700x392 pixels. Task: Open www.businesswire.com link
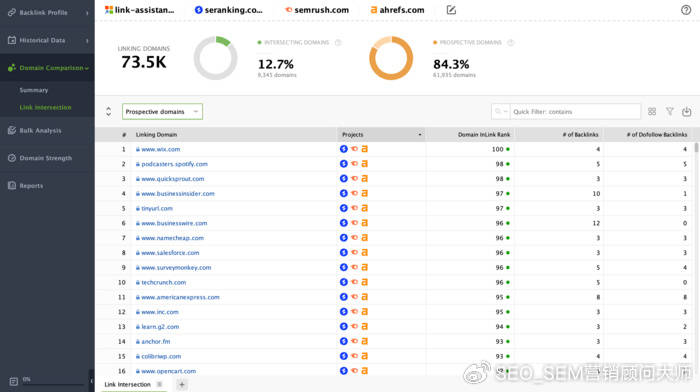(x=174, y=223)
